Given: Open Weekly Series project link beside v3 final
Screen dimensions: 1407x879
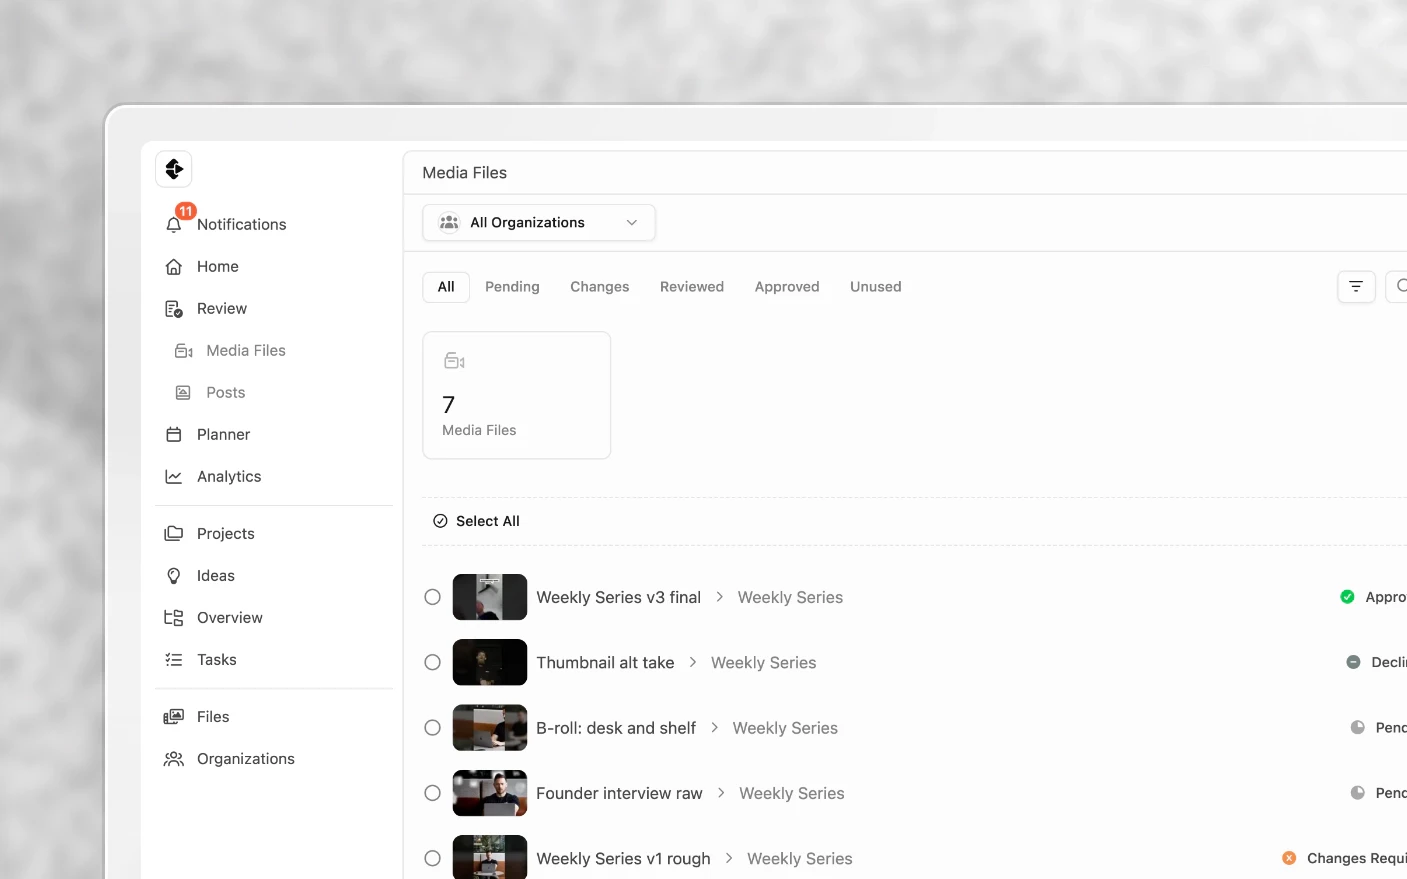Looking at the screenshot, I should (790, 597).
